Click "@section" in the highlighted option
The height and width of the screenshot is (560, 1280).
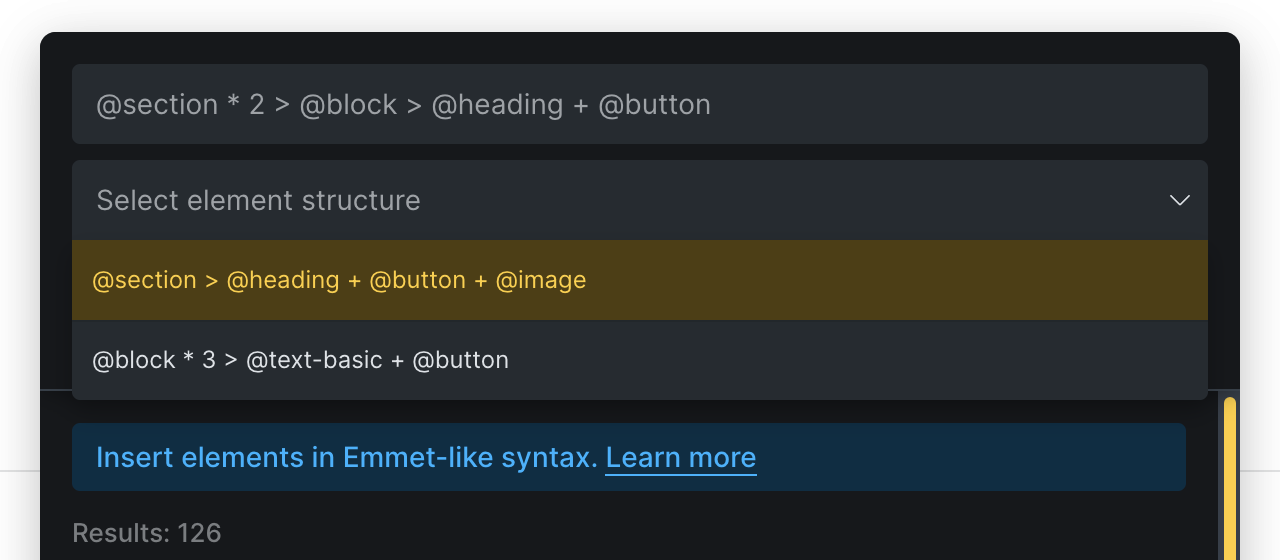point(144,280)
